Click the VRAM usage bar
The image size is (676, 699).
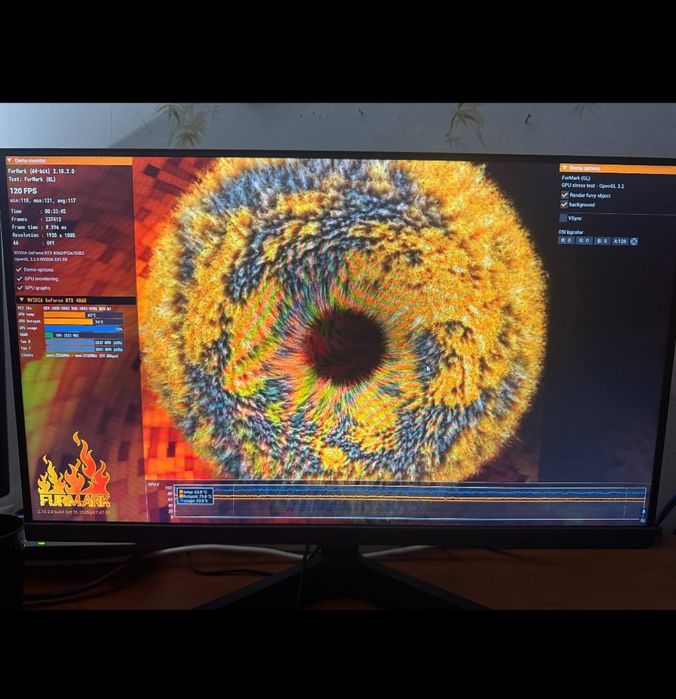coord(83,335)
